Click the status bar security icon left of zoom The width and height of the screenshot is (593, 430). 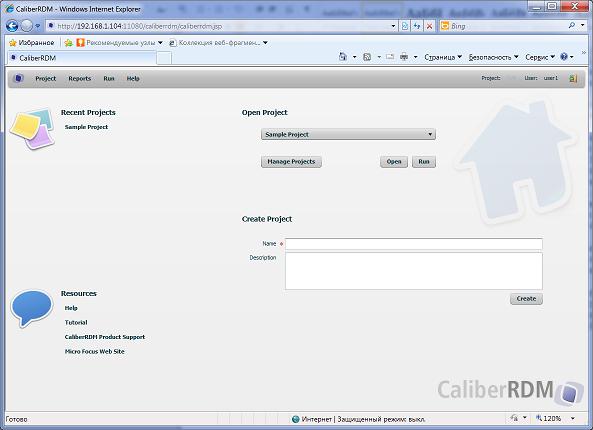click(x=514, y=418)
